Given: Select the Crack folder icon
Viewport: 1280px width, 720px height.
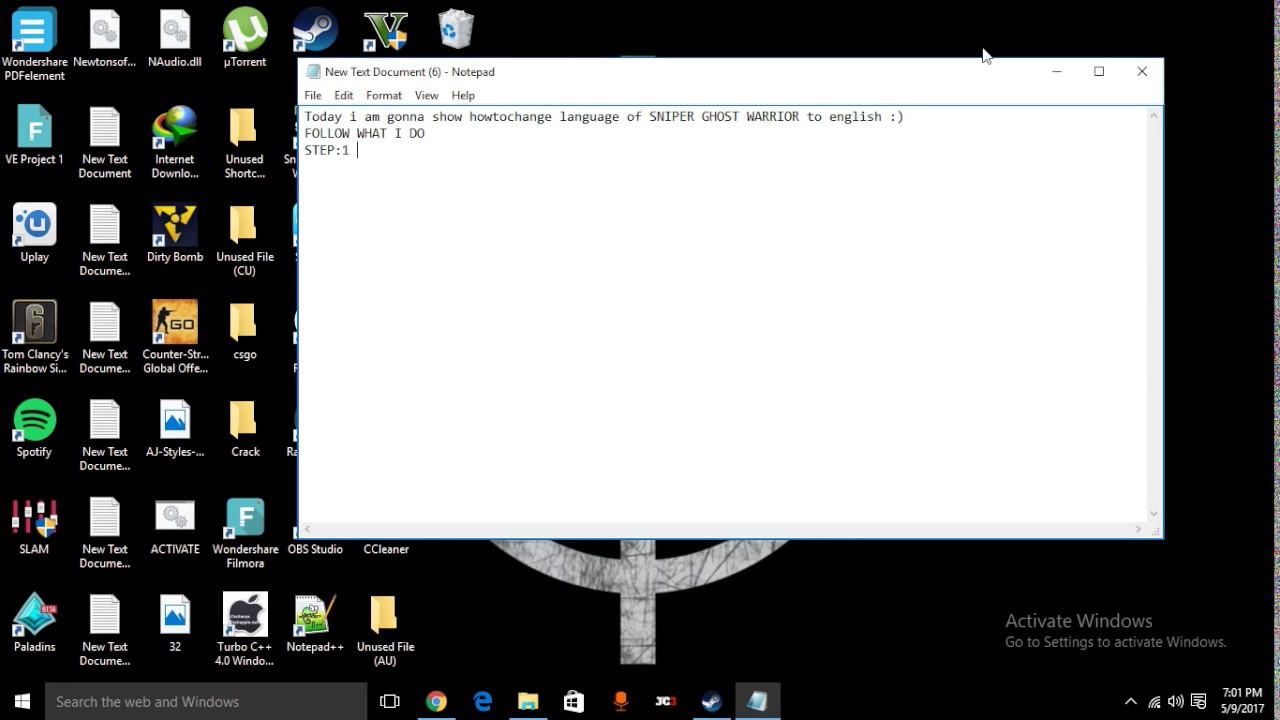Looking at the screenshot, I should 245,429.
